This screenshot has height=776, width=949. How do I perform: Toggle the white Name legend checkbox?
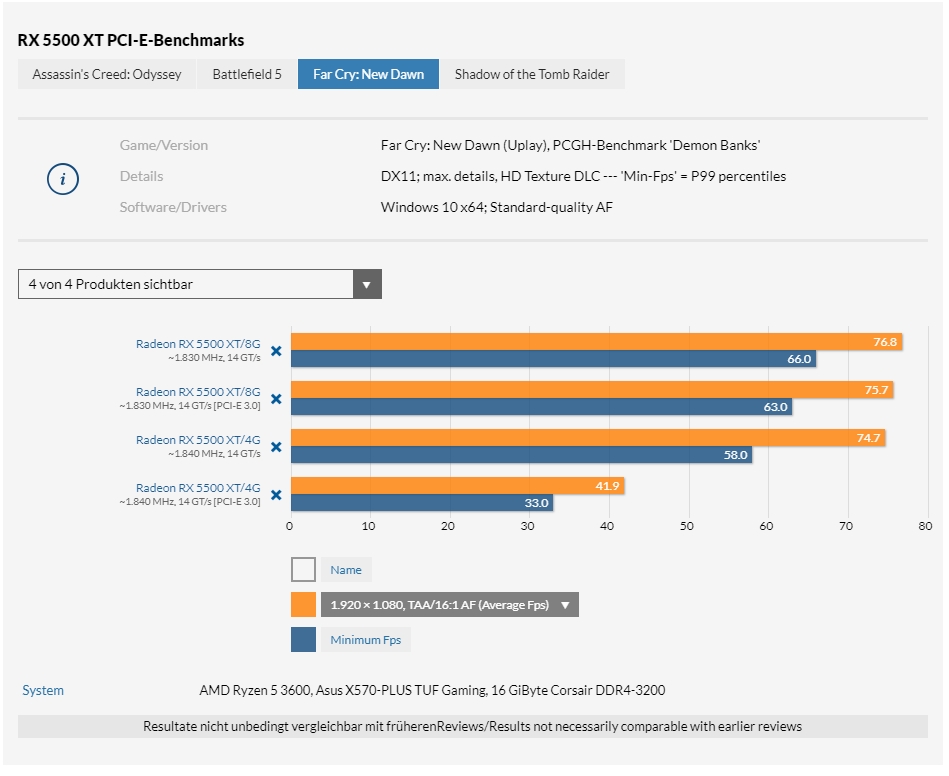pos(303,570)
